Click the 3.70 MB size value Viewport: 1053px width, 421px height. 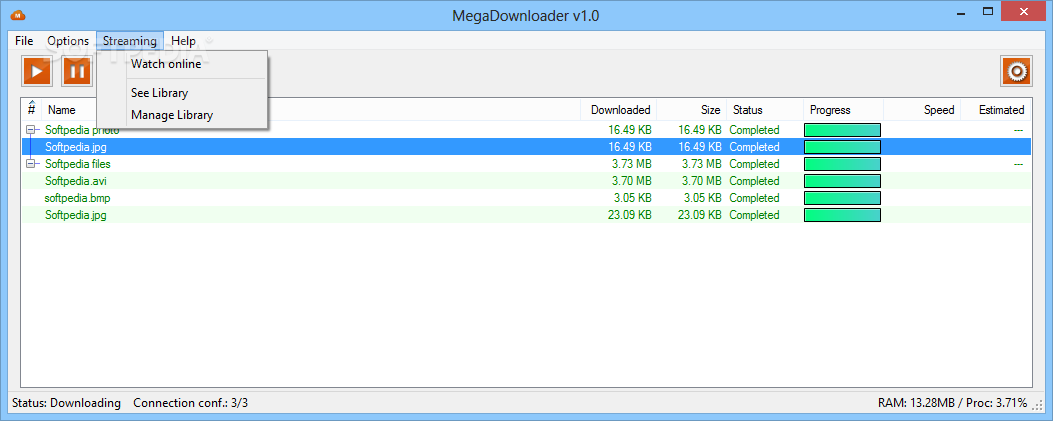point(702,181)
